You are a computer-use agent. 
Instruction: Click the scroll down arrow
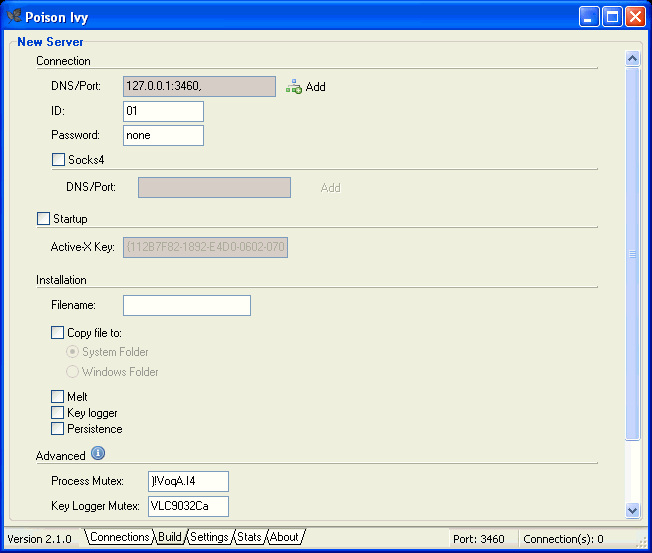(x=631, y=510)
